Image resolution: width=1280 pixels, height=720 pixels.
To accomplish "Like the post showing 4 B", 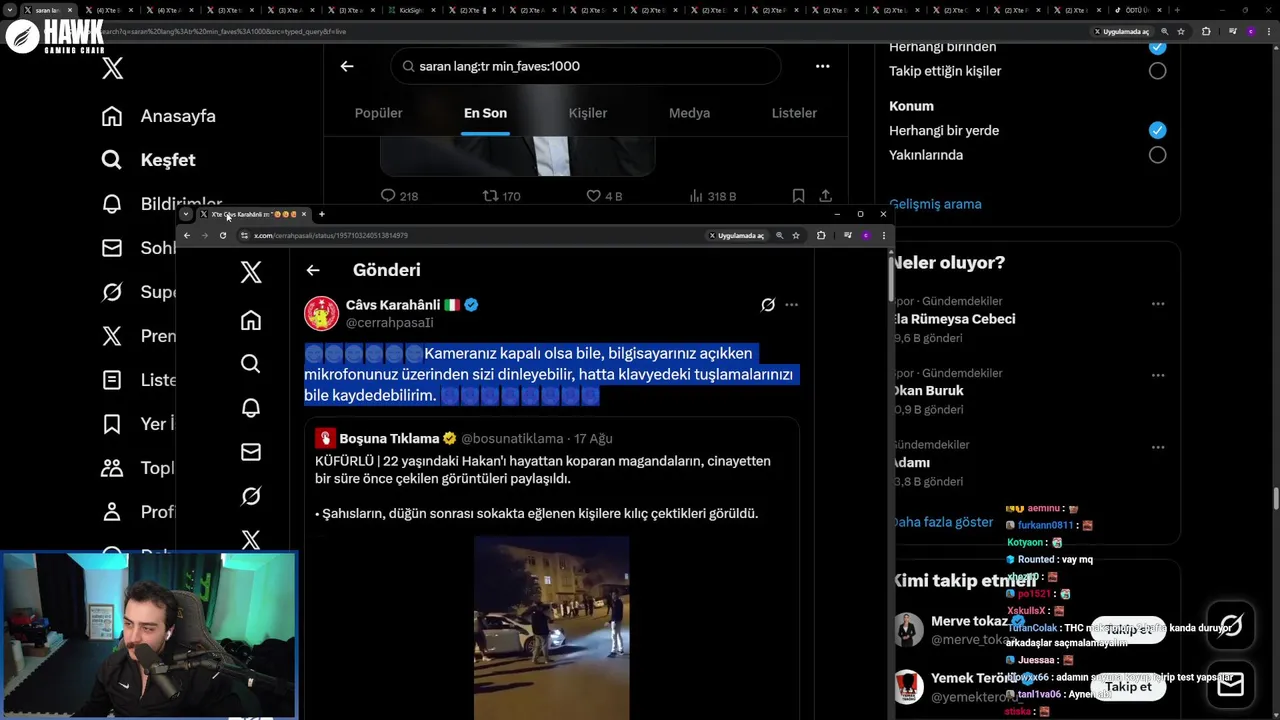I will tap(593, 196).
